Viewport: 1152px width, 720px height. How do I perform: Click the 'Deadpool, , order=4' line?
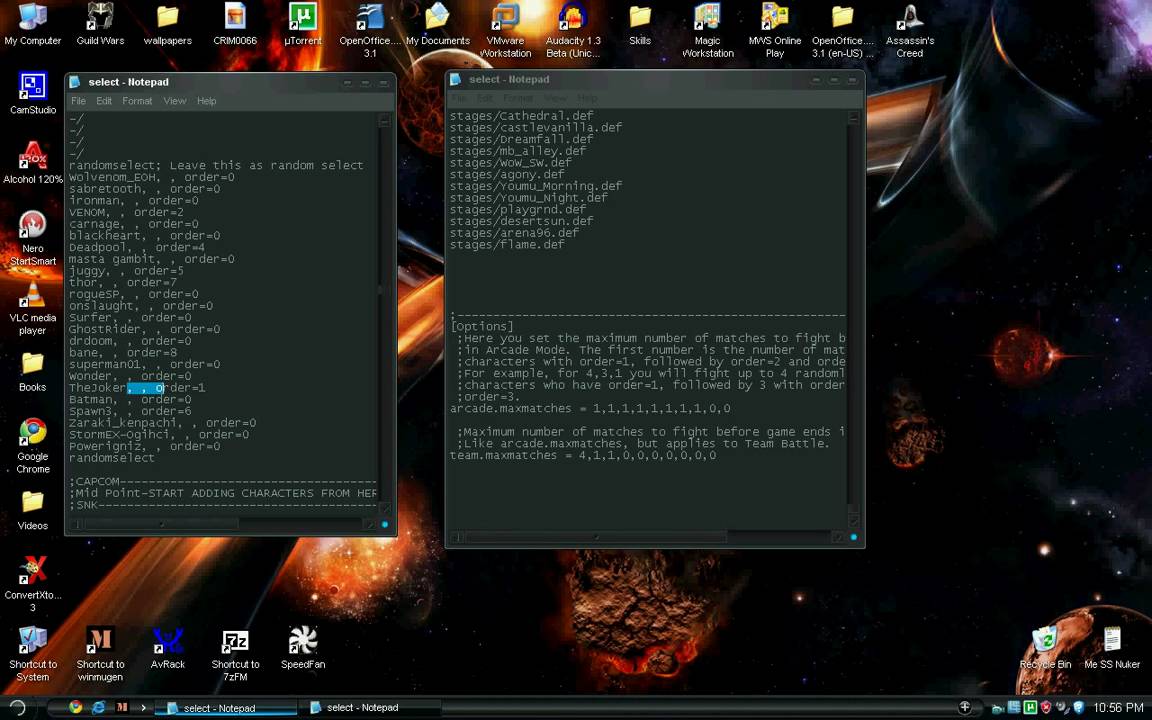tap(137, 247)
